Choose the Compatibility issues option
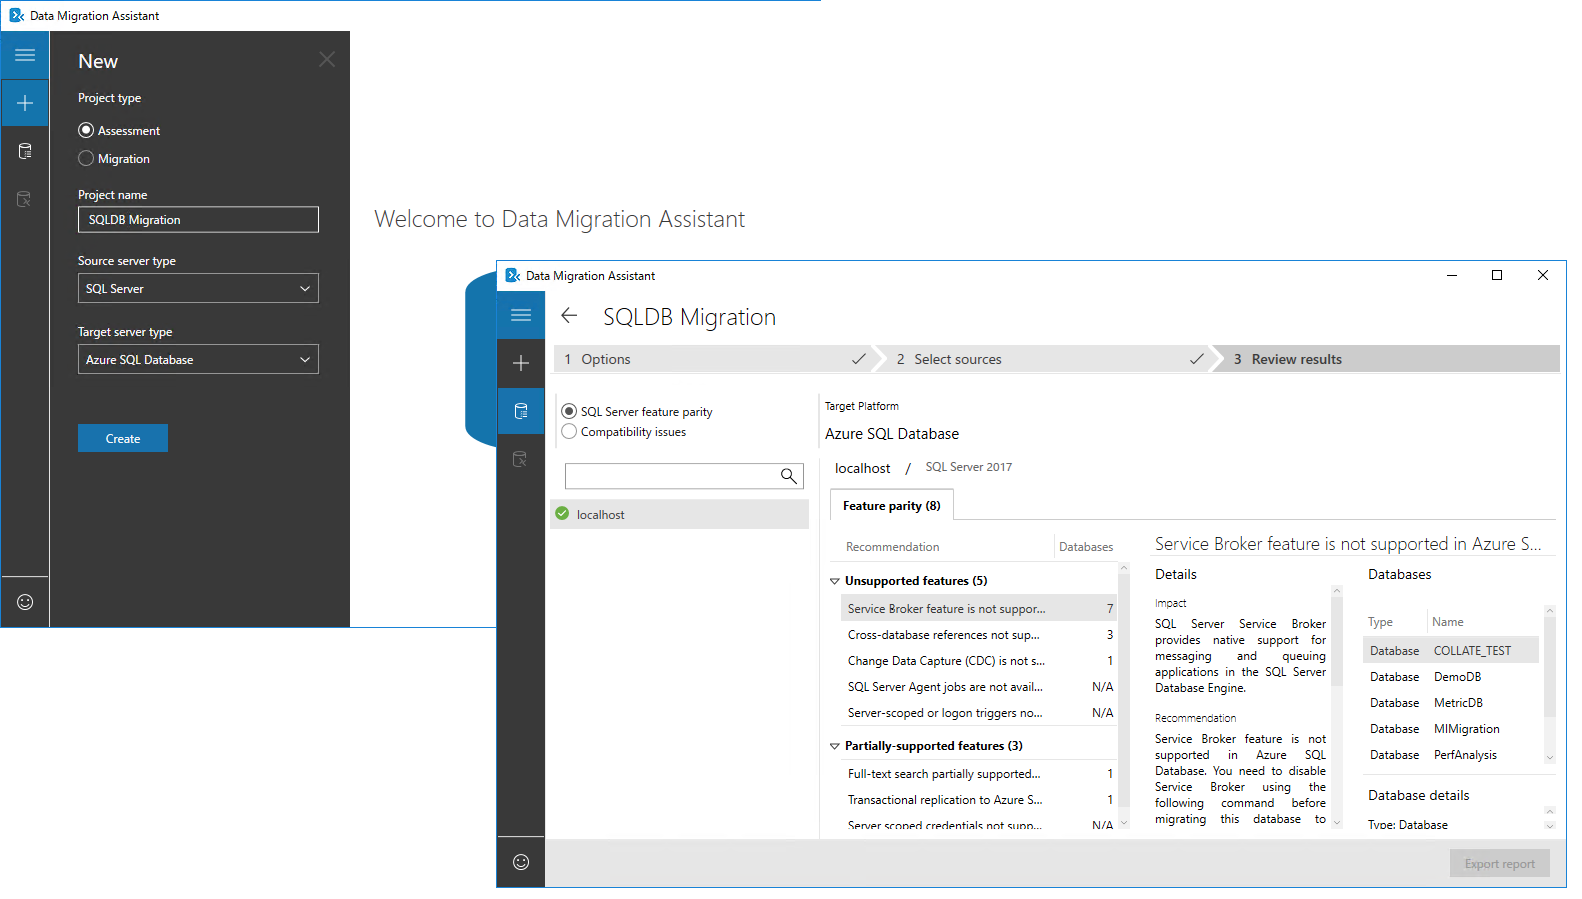This screenshot has height=899, width=1582. tap(570, 432)
